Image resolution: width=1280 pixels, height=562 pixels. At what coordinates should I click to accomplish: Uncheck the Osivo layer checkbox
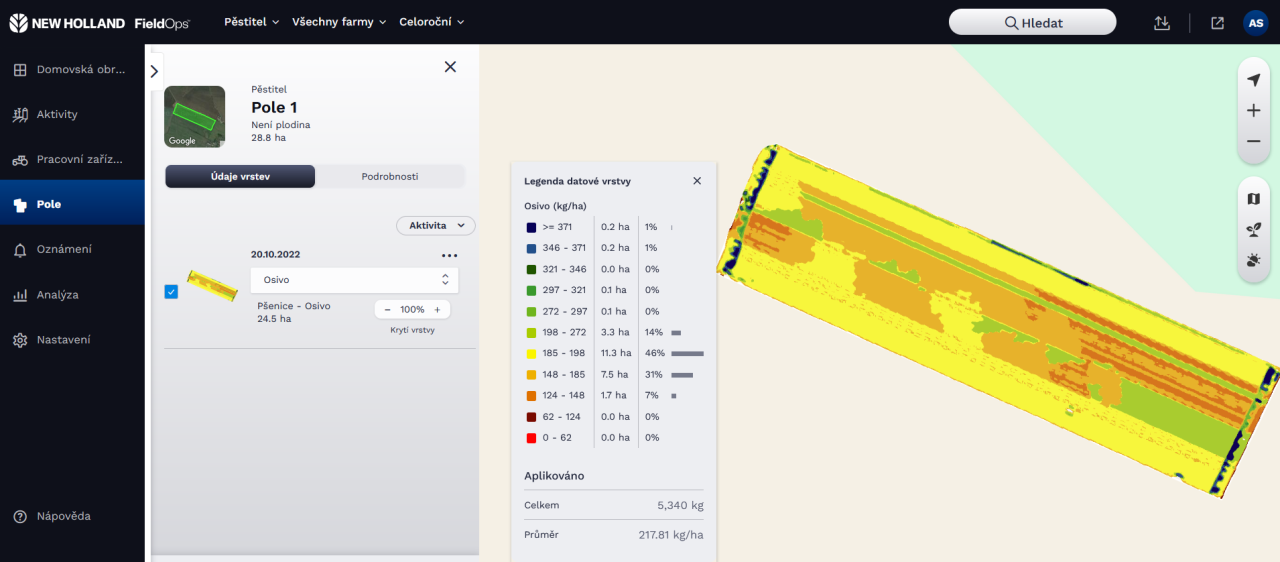[x=171, y=292]
